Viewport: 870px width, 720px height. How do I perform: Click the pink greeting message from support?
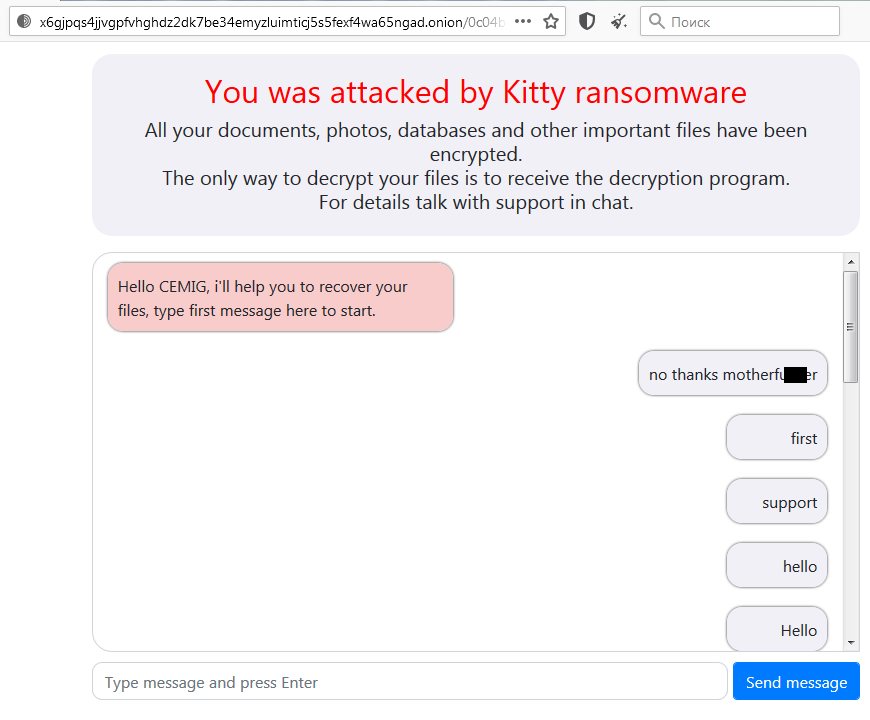(280, 297)
